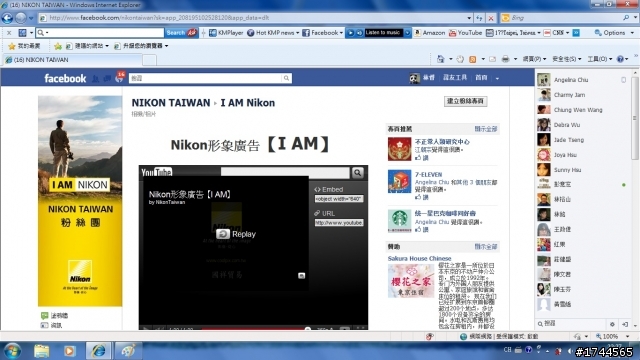The width and height of the screenshot is (640, 360).
Task: Click the create fan page button
Action: [465, 101]
